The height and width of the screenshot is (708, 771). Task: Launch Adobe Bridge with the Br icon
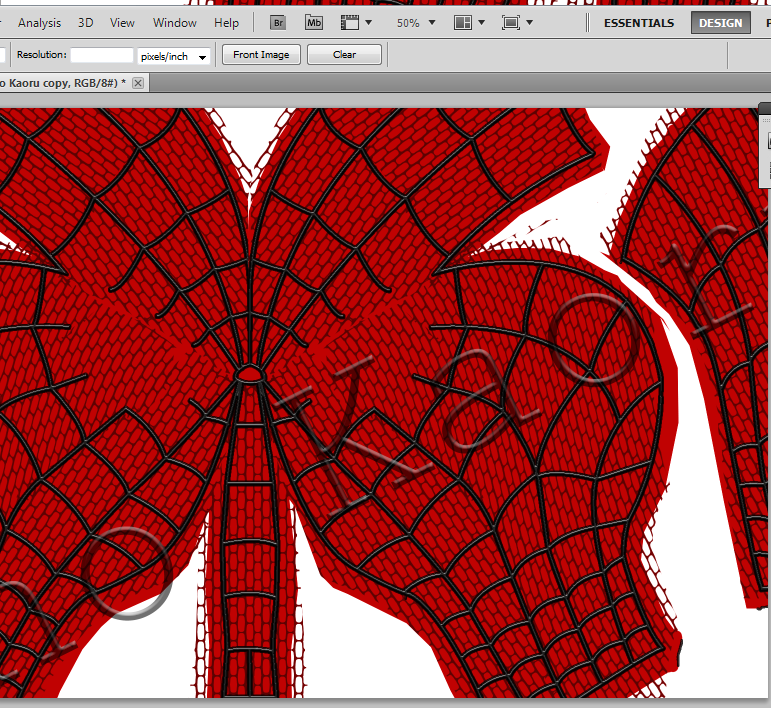[x=278, y=23]
